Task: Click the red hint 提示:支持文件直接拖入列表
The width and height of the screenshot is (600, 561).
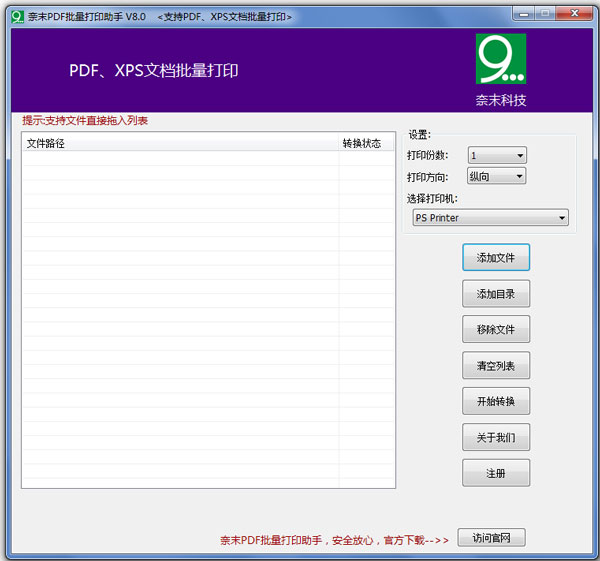Action: pyautogui.click(x=85, y=121)
